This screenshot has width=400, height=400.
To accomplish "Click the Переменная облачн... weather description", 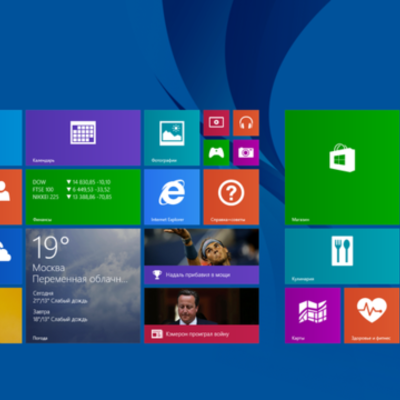I will [x=80, y=279].
